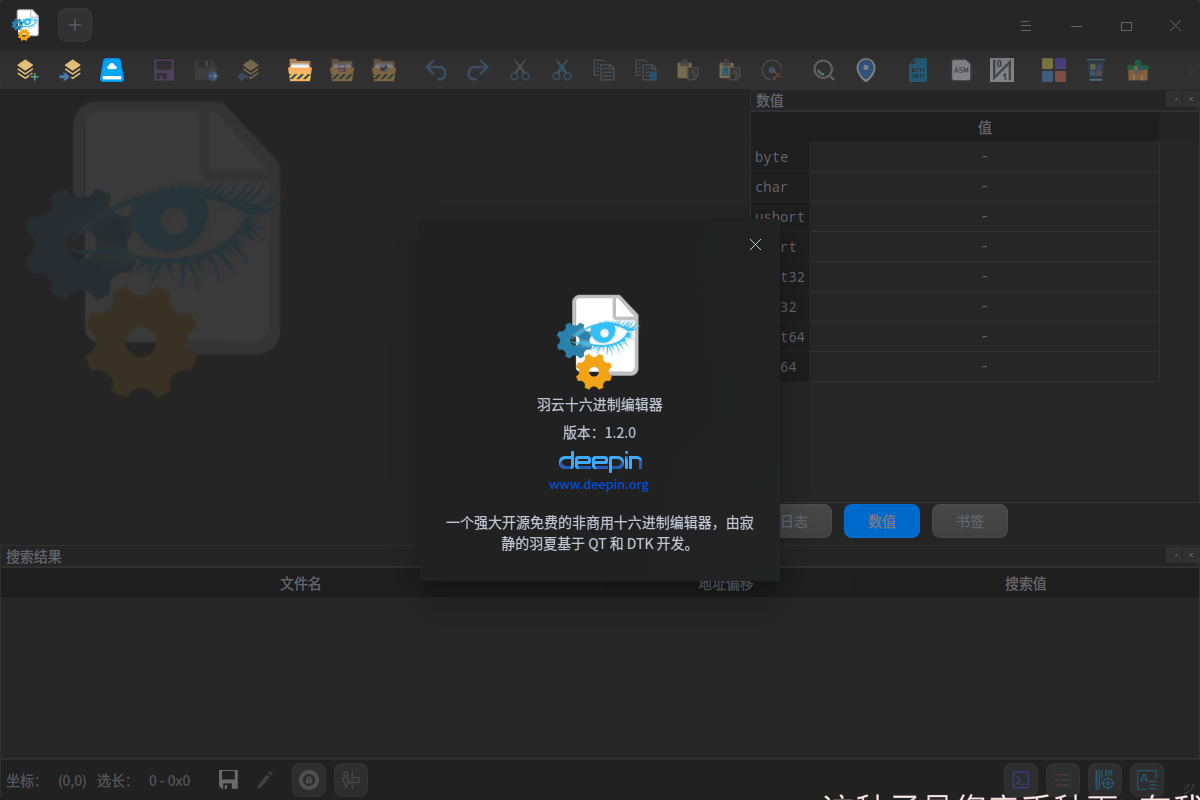Select the char row in 数值 table
The width and height of the screenshot is (1200, 800).
pyautogui.click(x=955, y=187)
